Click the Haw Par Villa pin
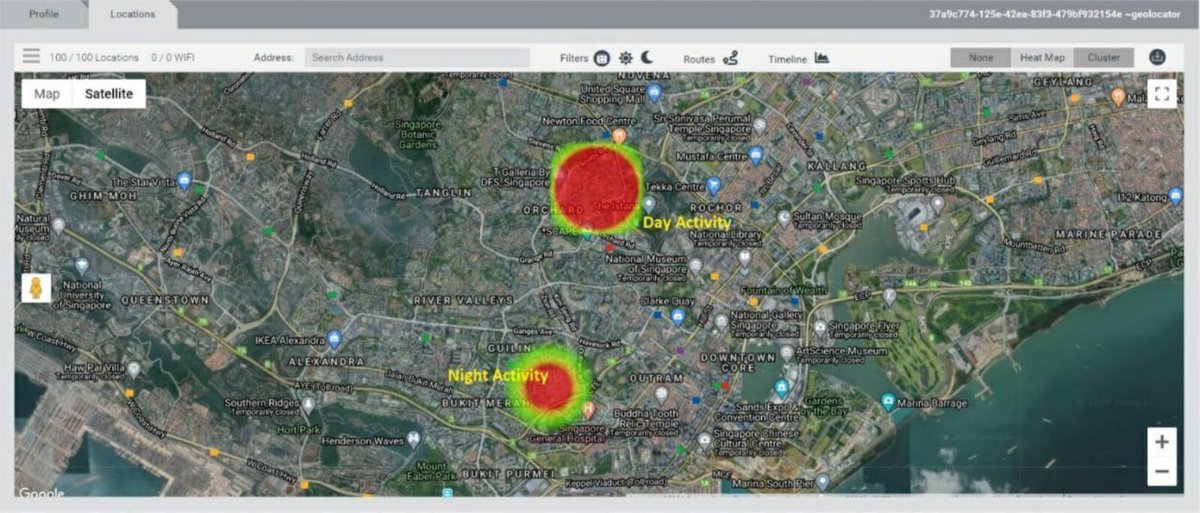 pos(133,370)
